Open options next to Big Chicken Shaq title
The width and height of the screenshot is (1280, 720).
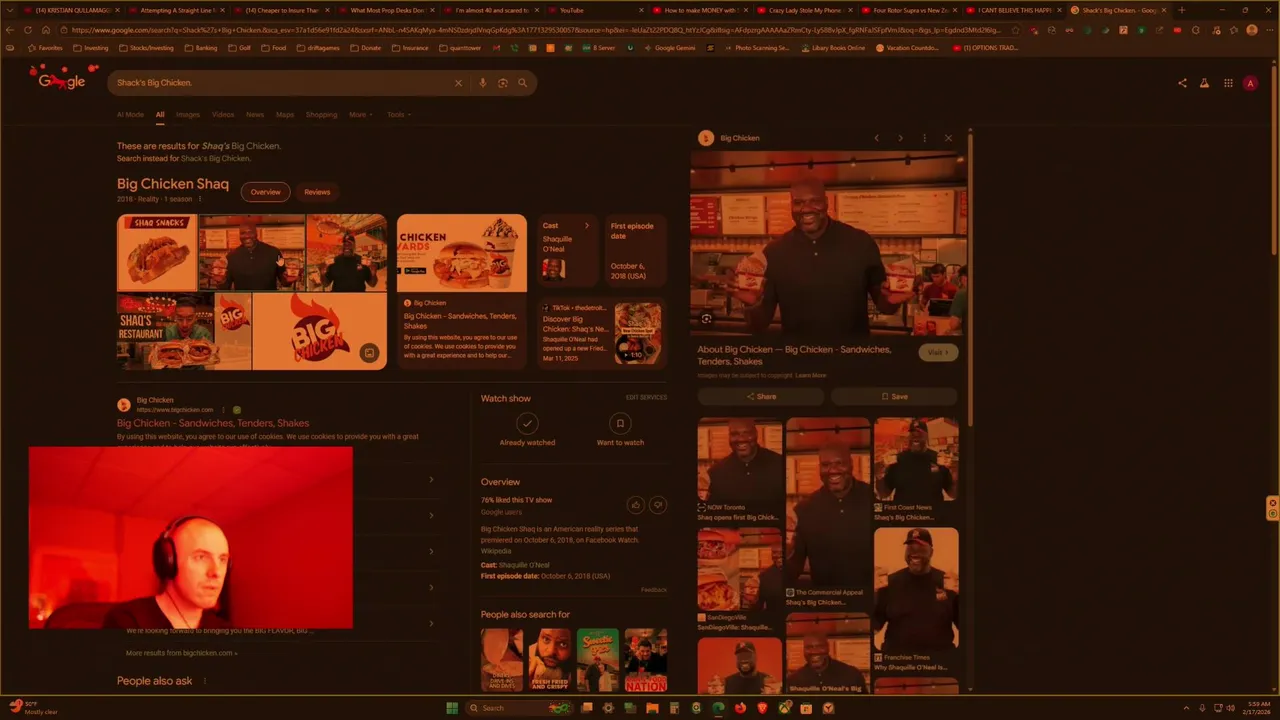coord(199,199)
